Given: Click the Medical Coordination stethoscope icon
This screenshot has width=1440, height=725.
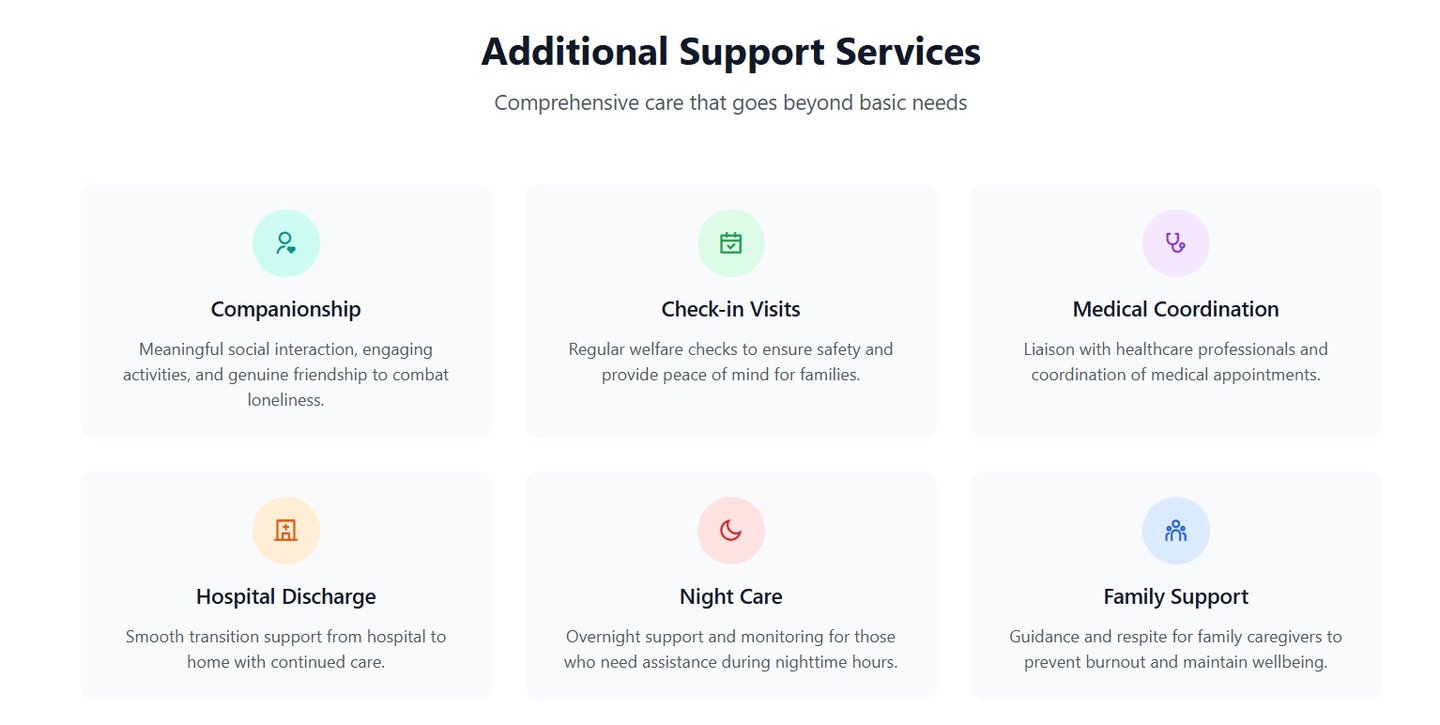Looking at the screenshot, I should pyautogui.click(x=1176, y=243).
